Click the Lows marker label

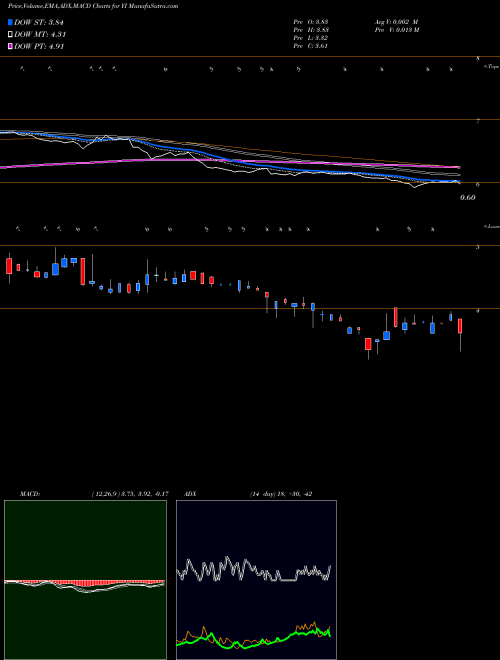pyautogui.click(x=492, y=226)
